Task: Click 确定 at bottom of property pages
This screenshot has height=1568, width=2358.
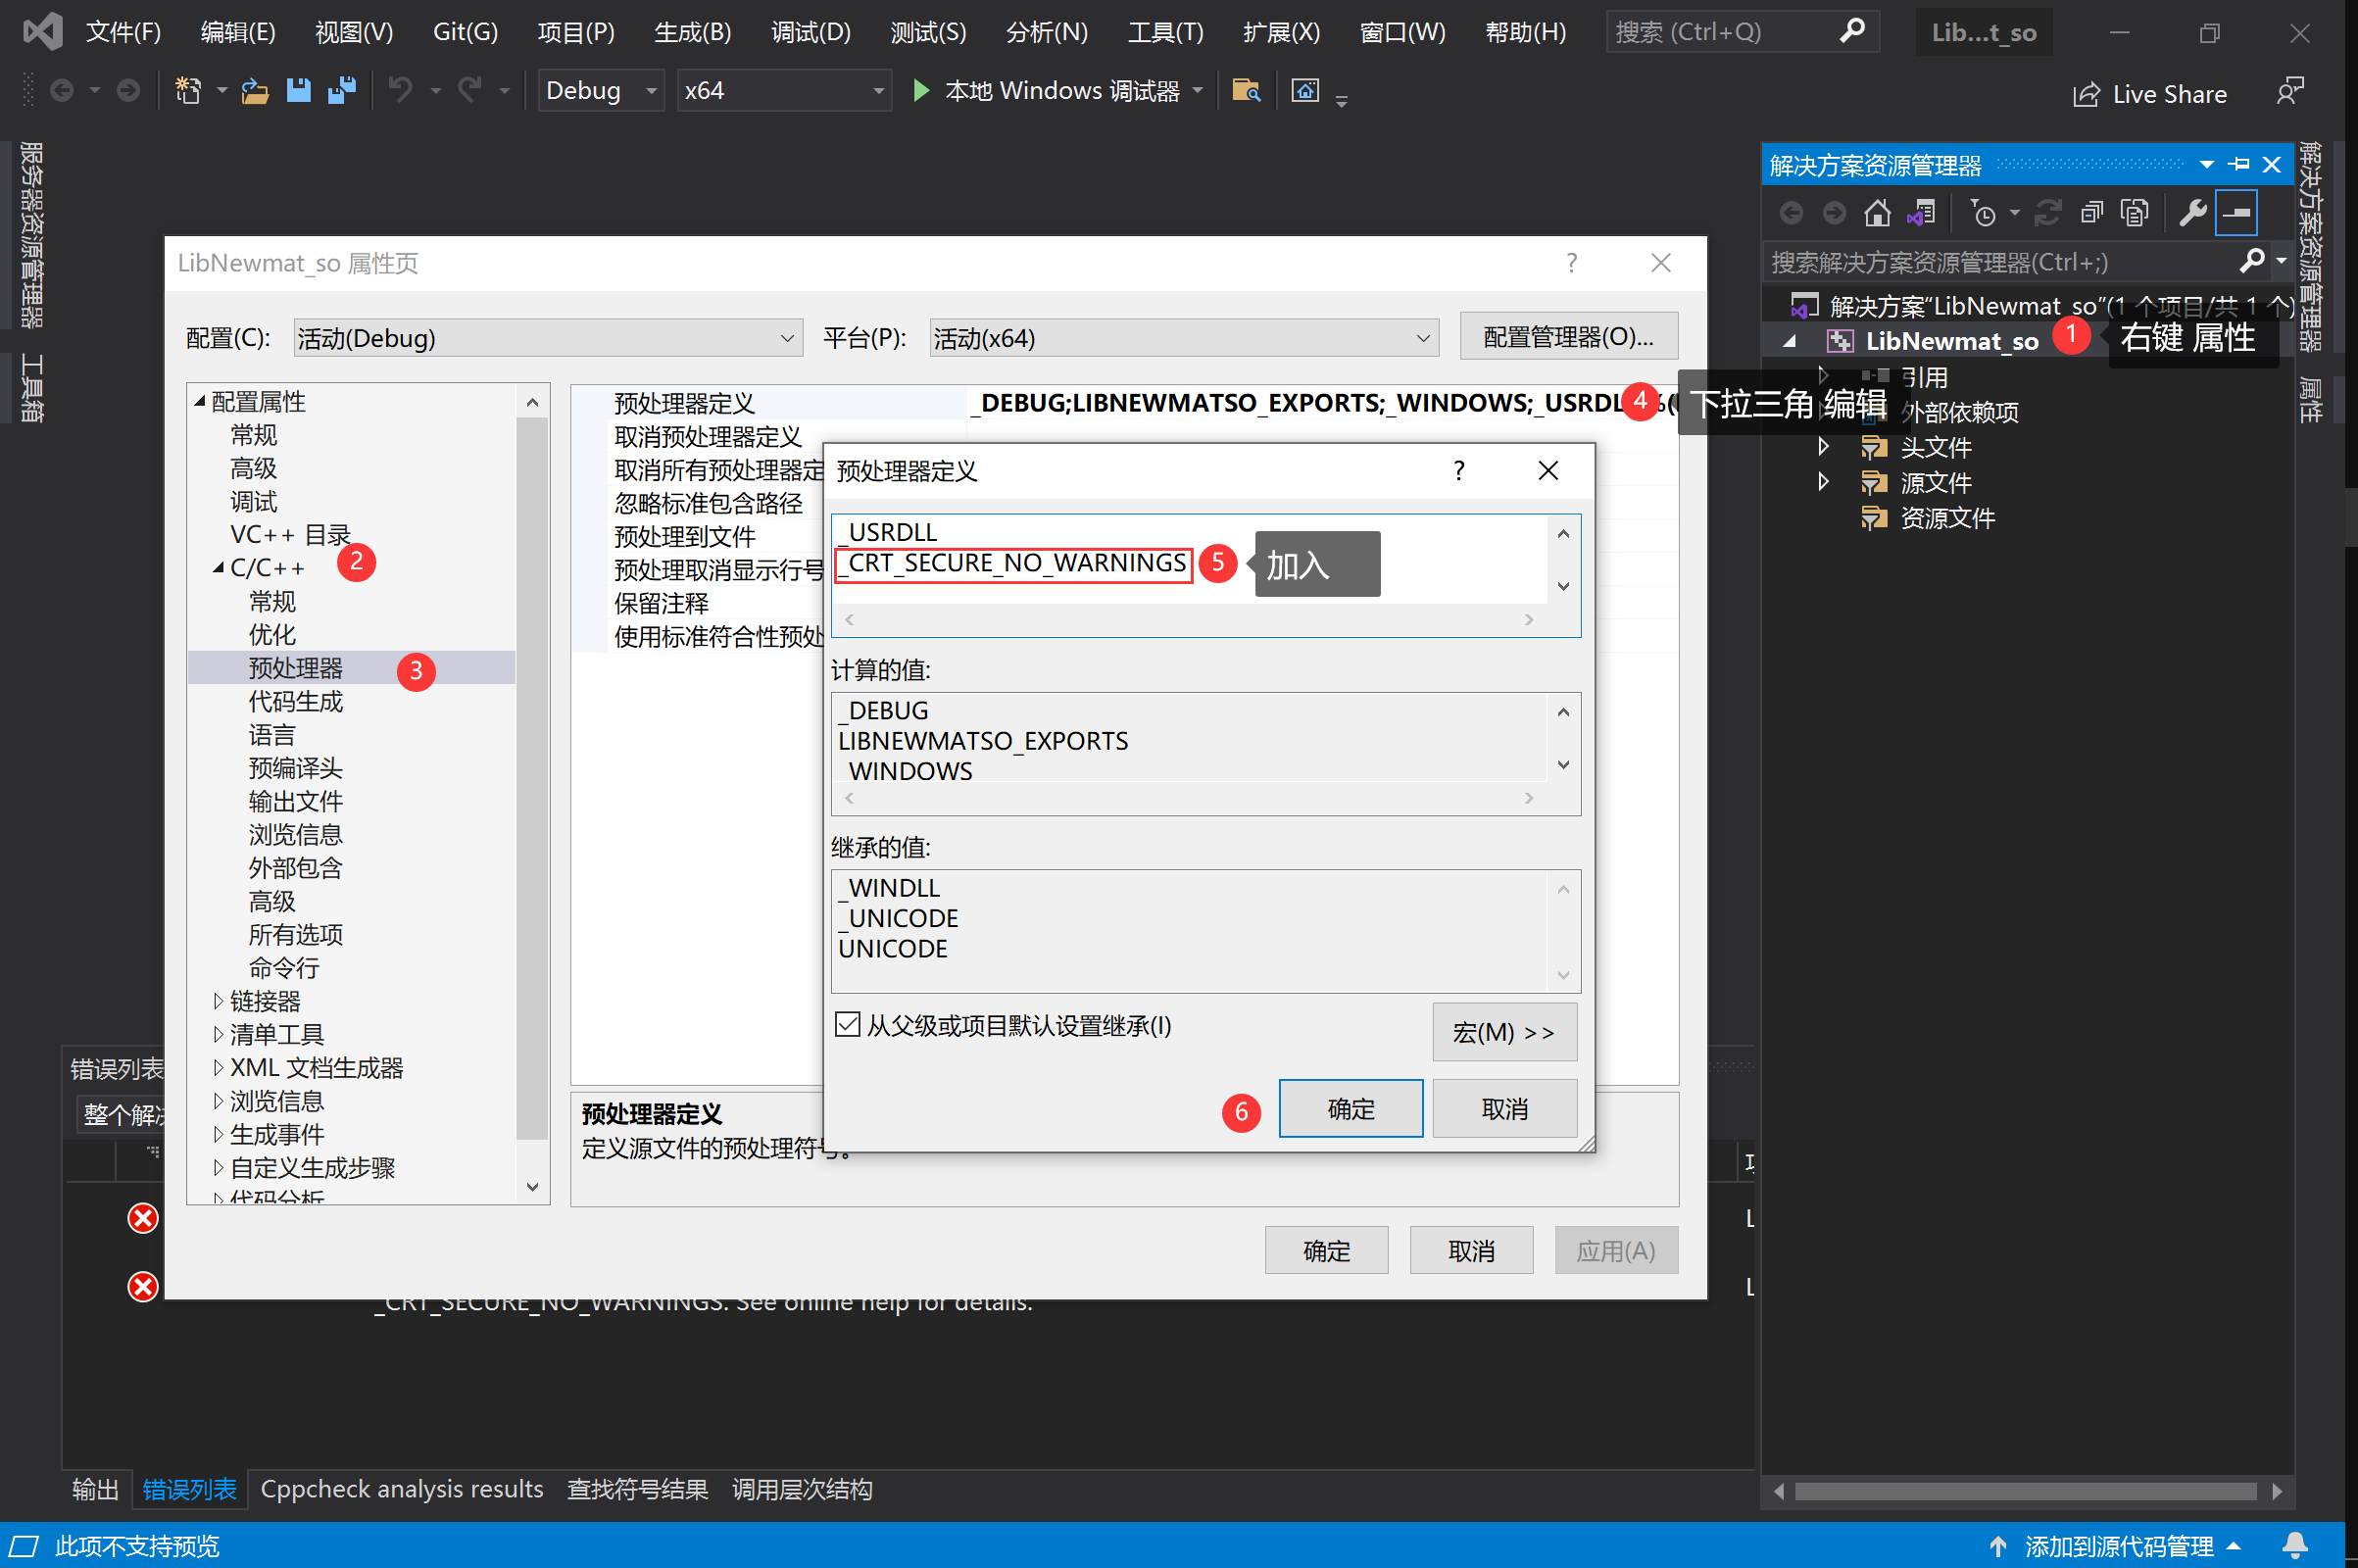Action: click(1326, 1250)
